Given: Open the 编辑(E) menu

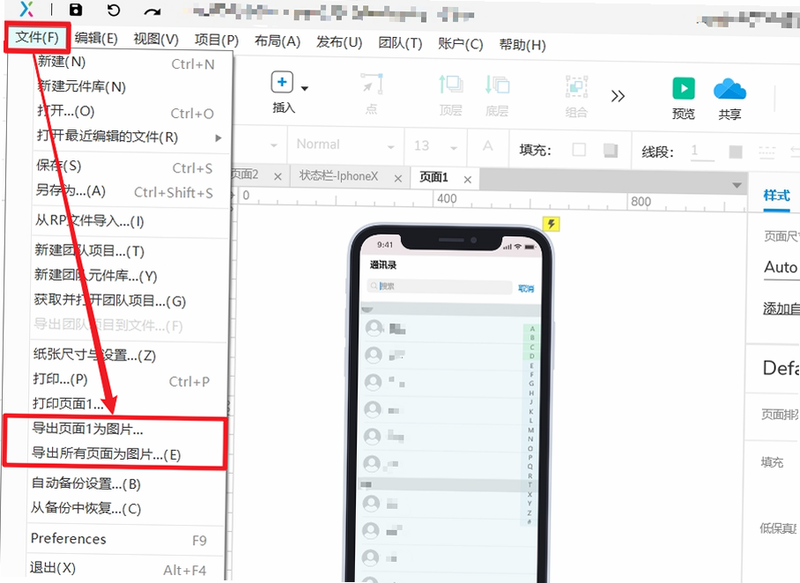Looking at the screenshot, I should (96, 38).
